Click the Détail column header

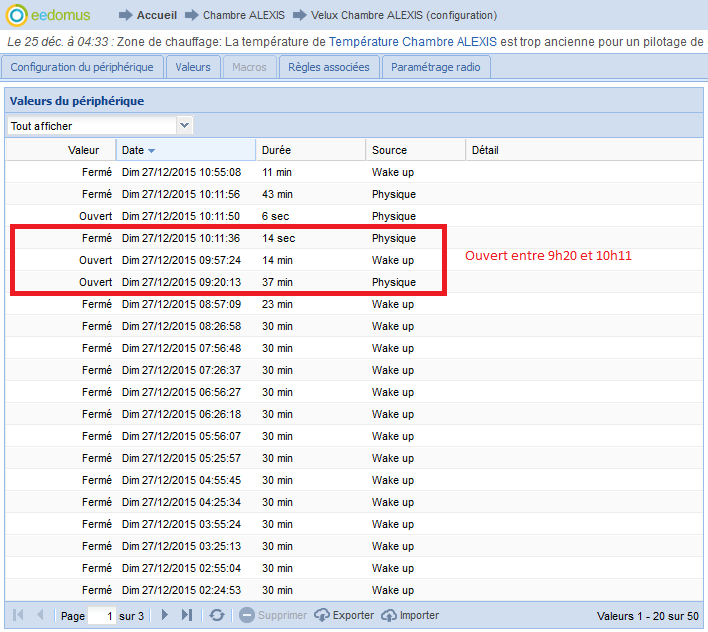[583, 150]
